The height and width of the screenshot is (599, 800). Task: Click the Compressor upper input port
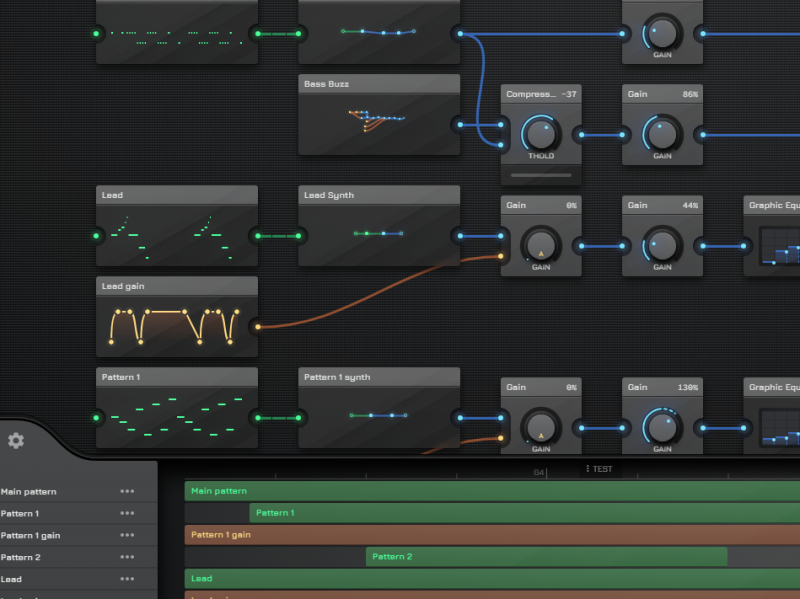(501, 124)
